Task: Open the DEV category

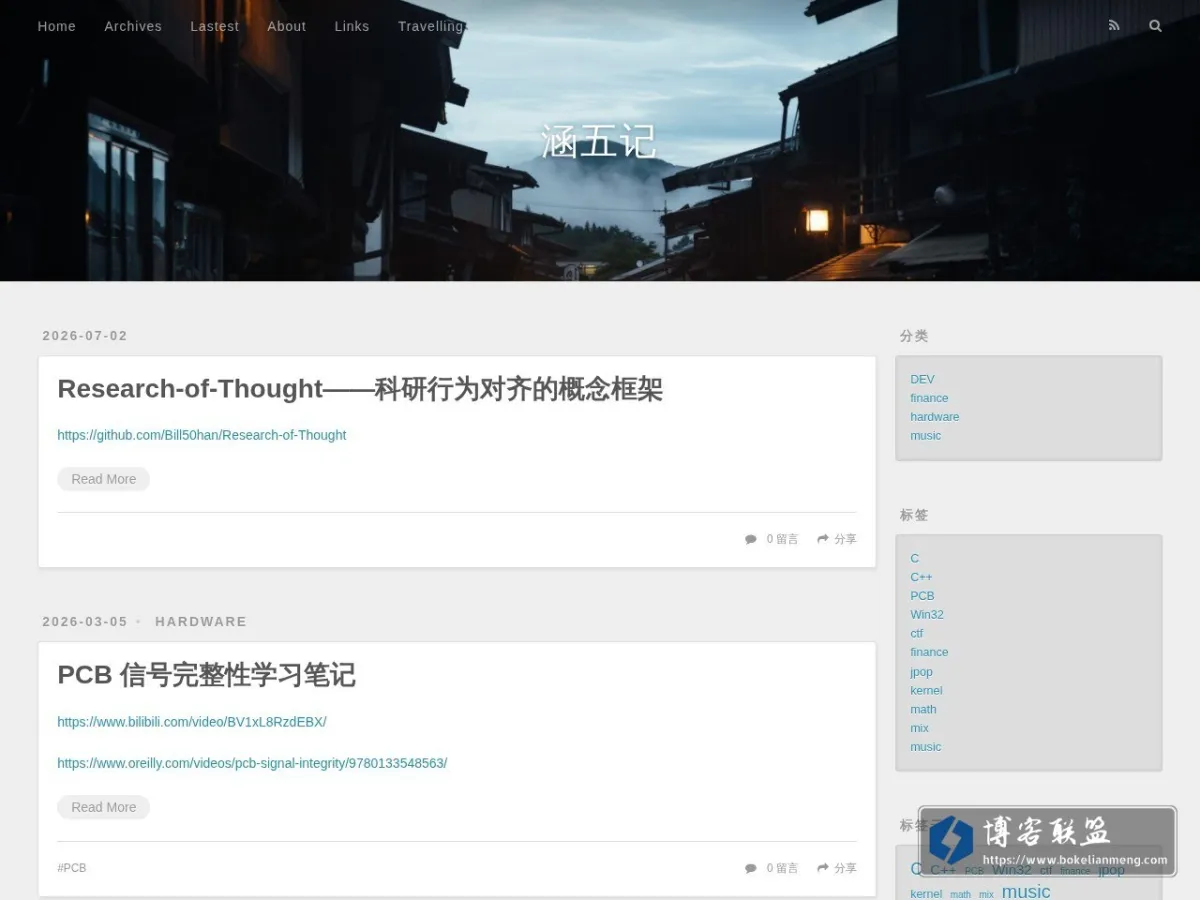Action: [922, 379]
